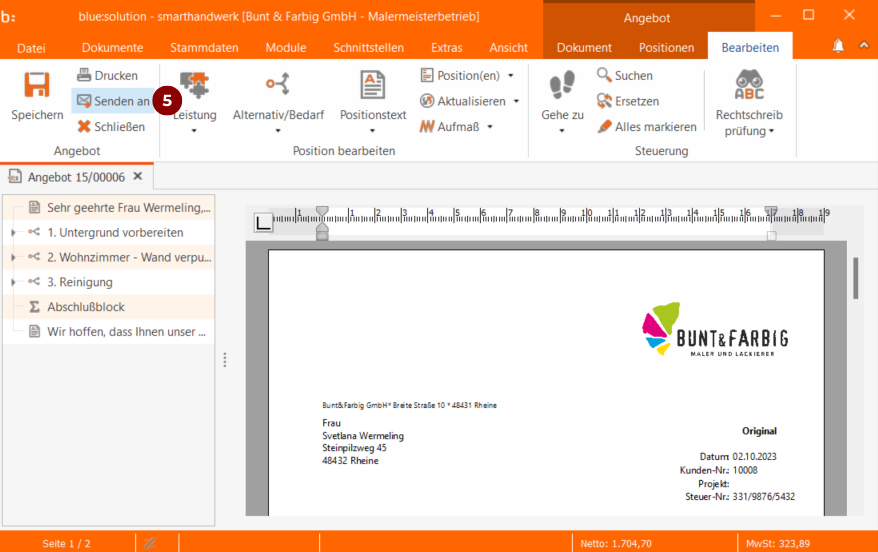Click the left indent marker on ruler
This screenshot has width=878, height=552.
pyautogui.click(x=322, y=230)
